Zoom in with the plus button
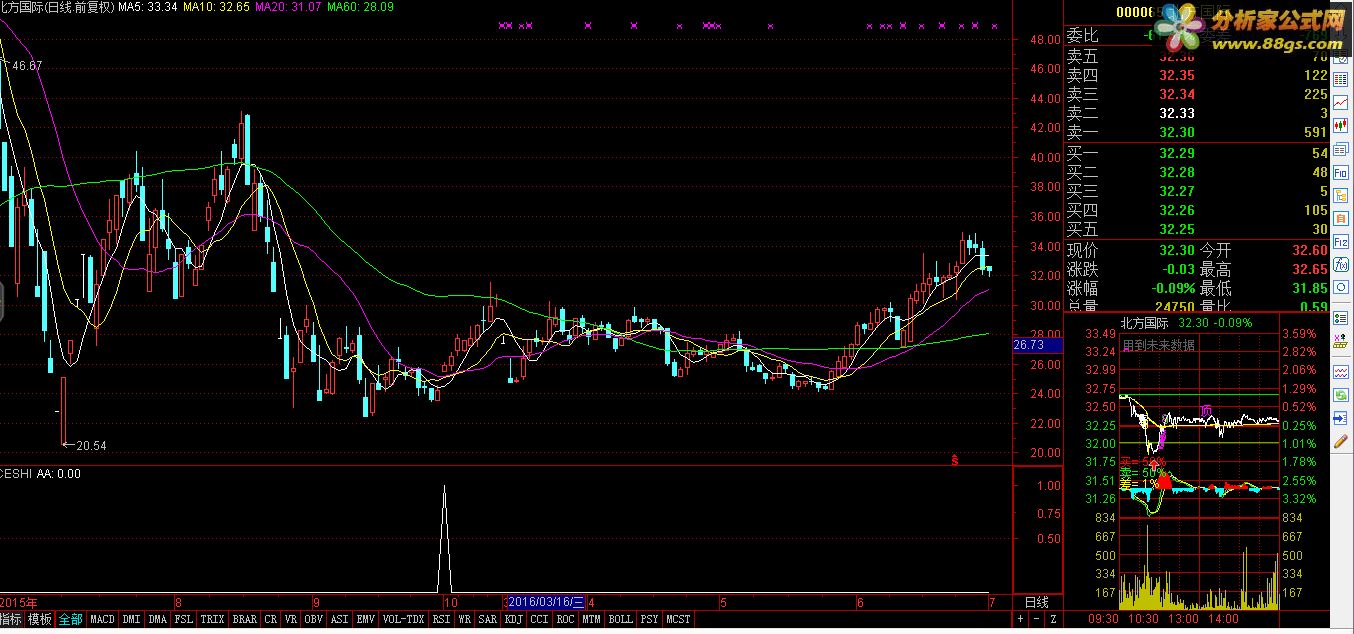Viewport: 1354px width, 634px height. coord(1019,619)
